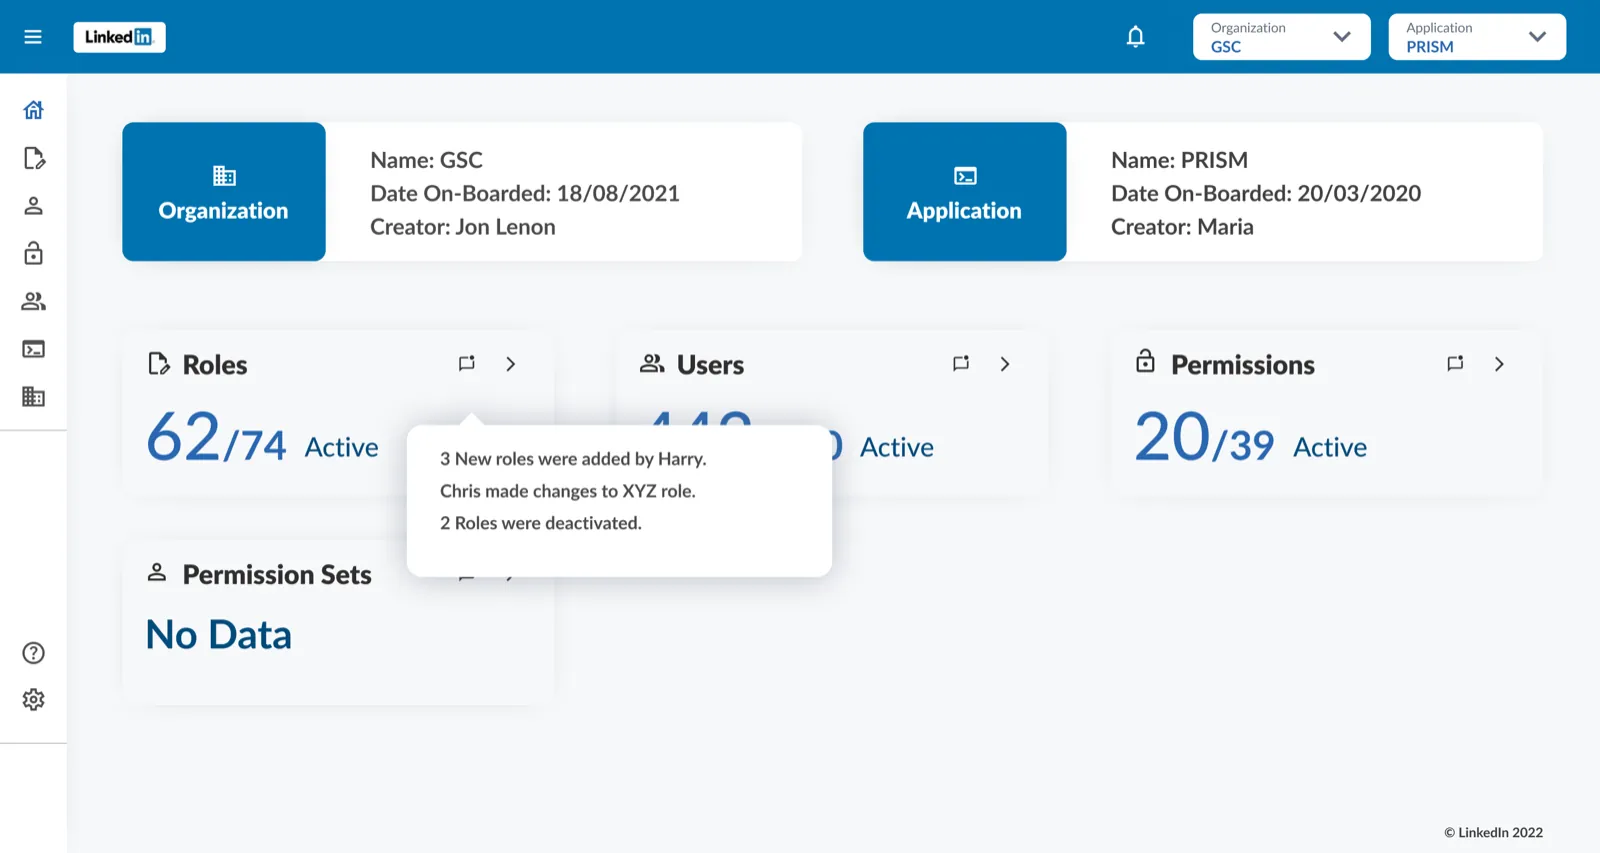The image size is (1600, 853).
Task: Click the Permission Sets card title
Action: [x=277, y=575]
